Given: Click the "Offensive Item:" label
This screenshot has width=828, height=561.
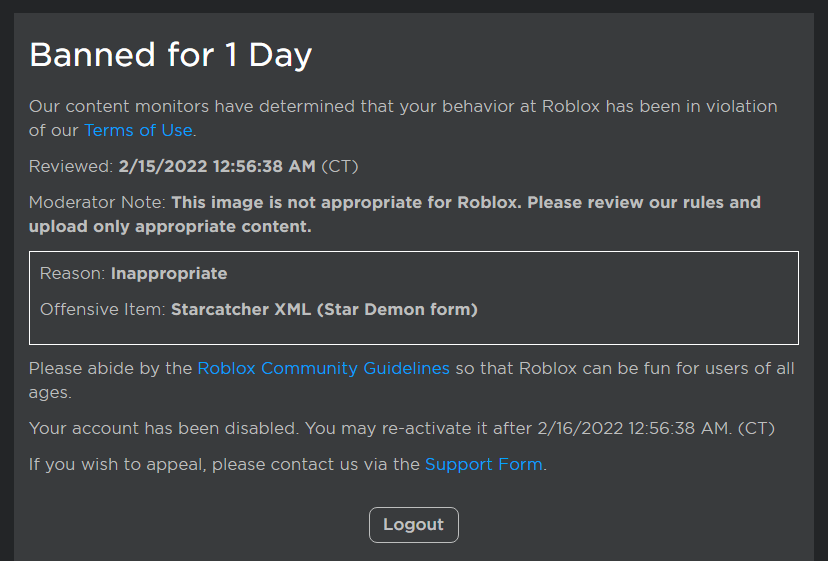Looking at the screenshot, I should pos(103,310).
